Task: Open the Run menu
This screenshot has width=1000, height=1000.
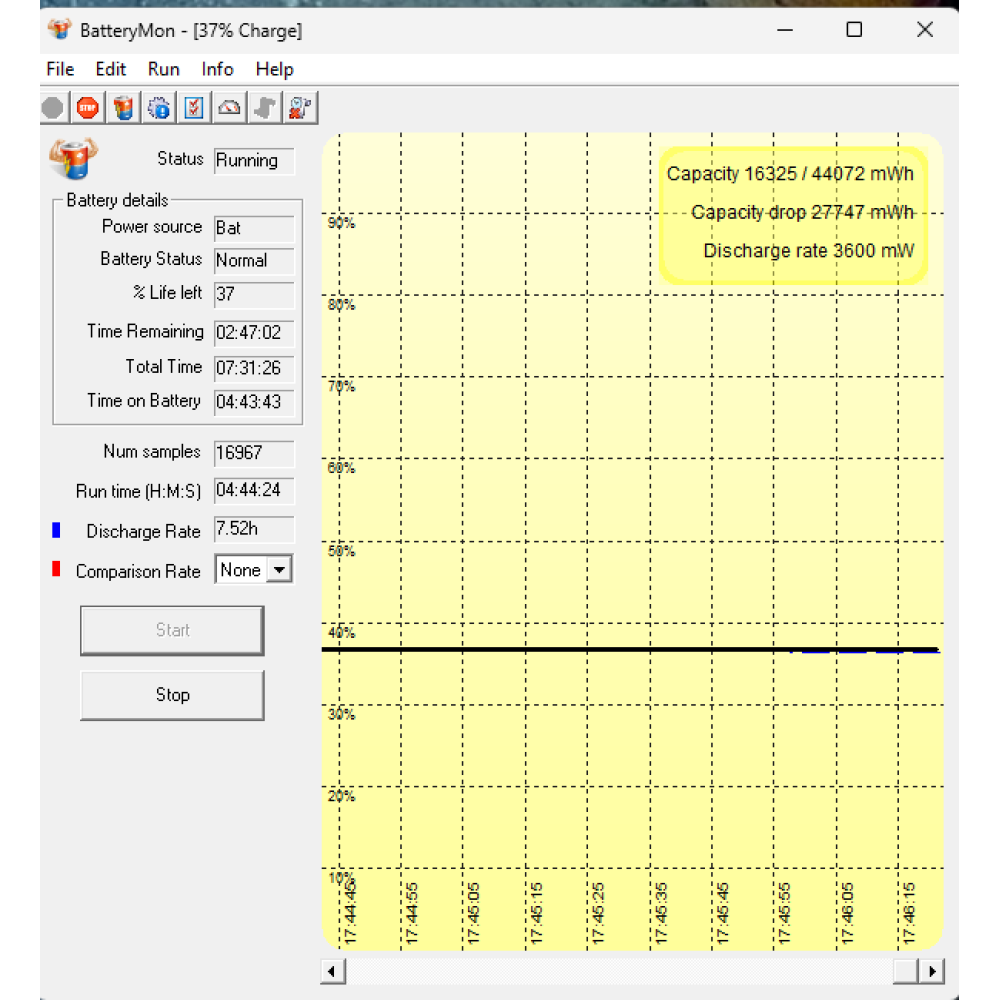Action: [163, 69]
